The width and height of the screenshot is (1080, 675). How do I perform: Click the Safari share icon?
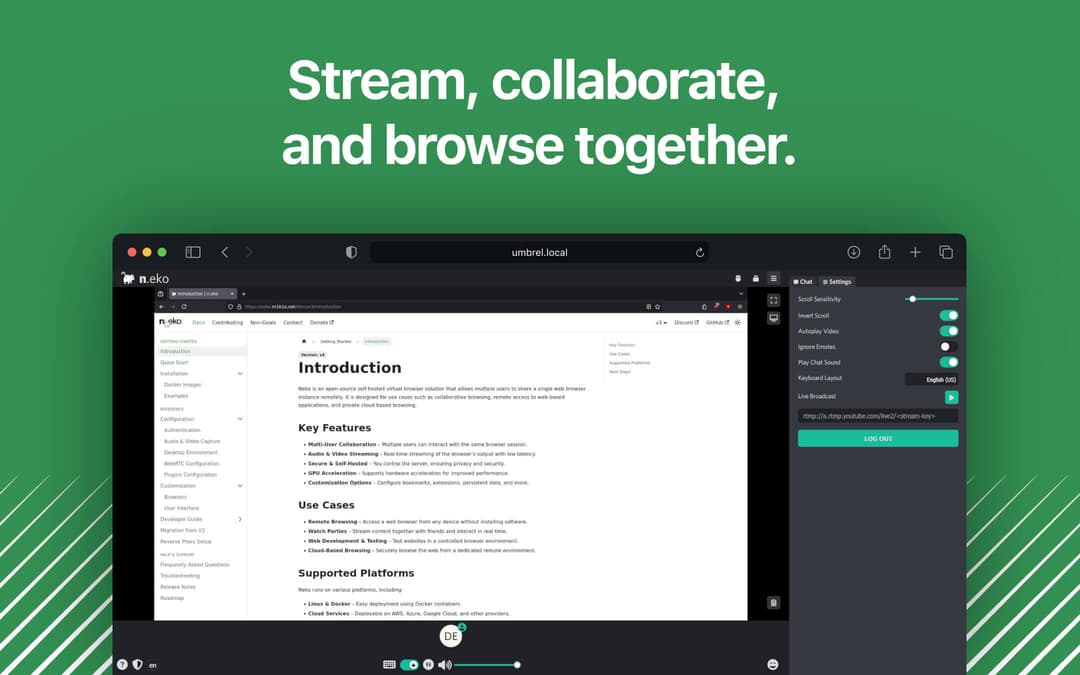[x=884, y=252]
